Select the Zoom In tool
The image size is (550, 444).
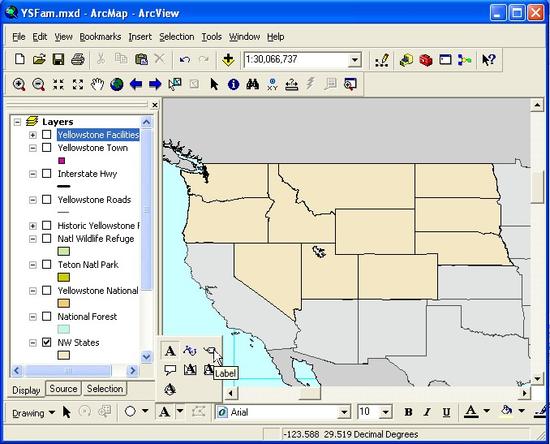19,85
